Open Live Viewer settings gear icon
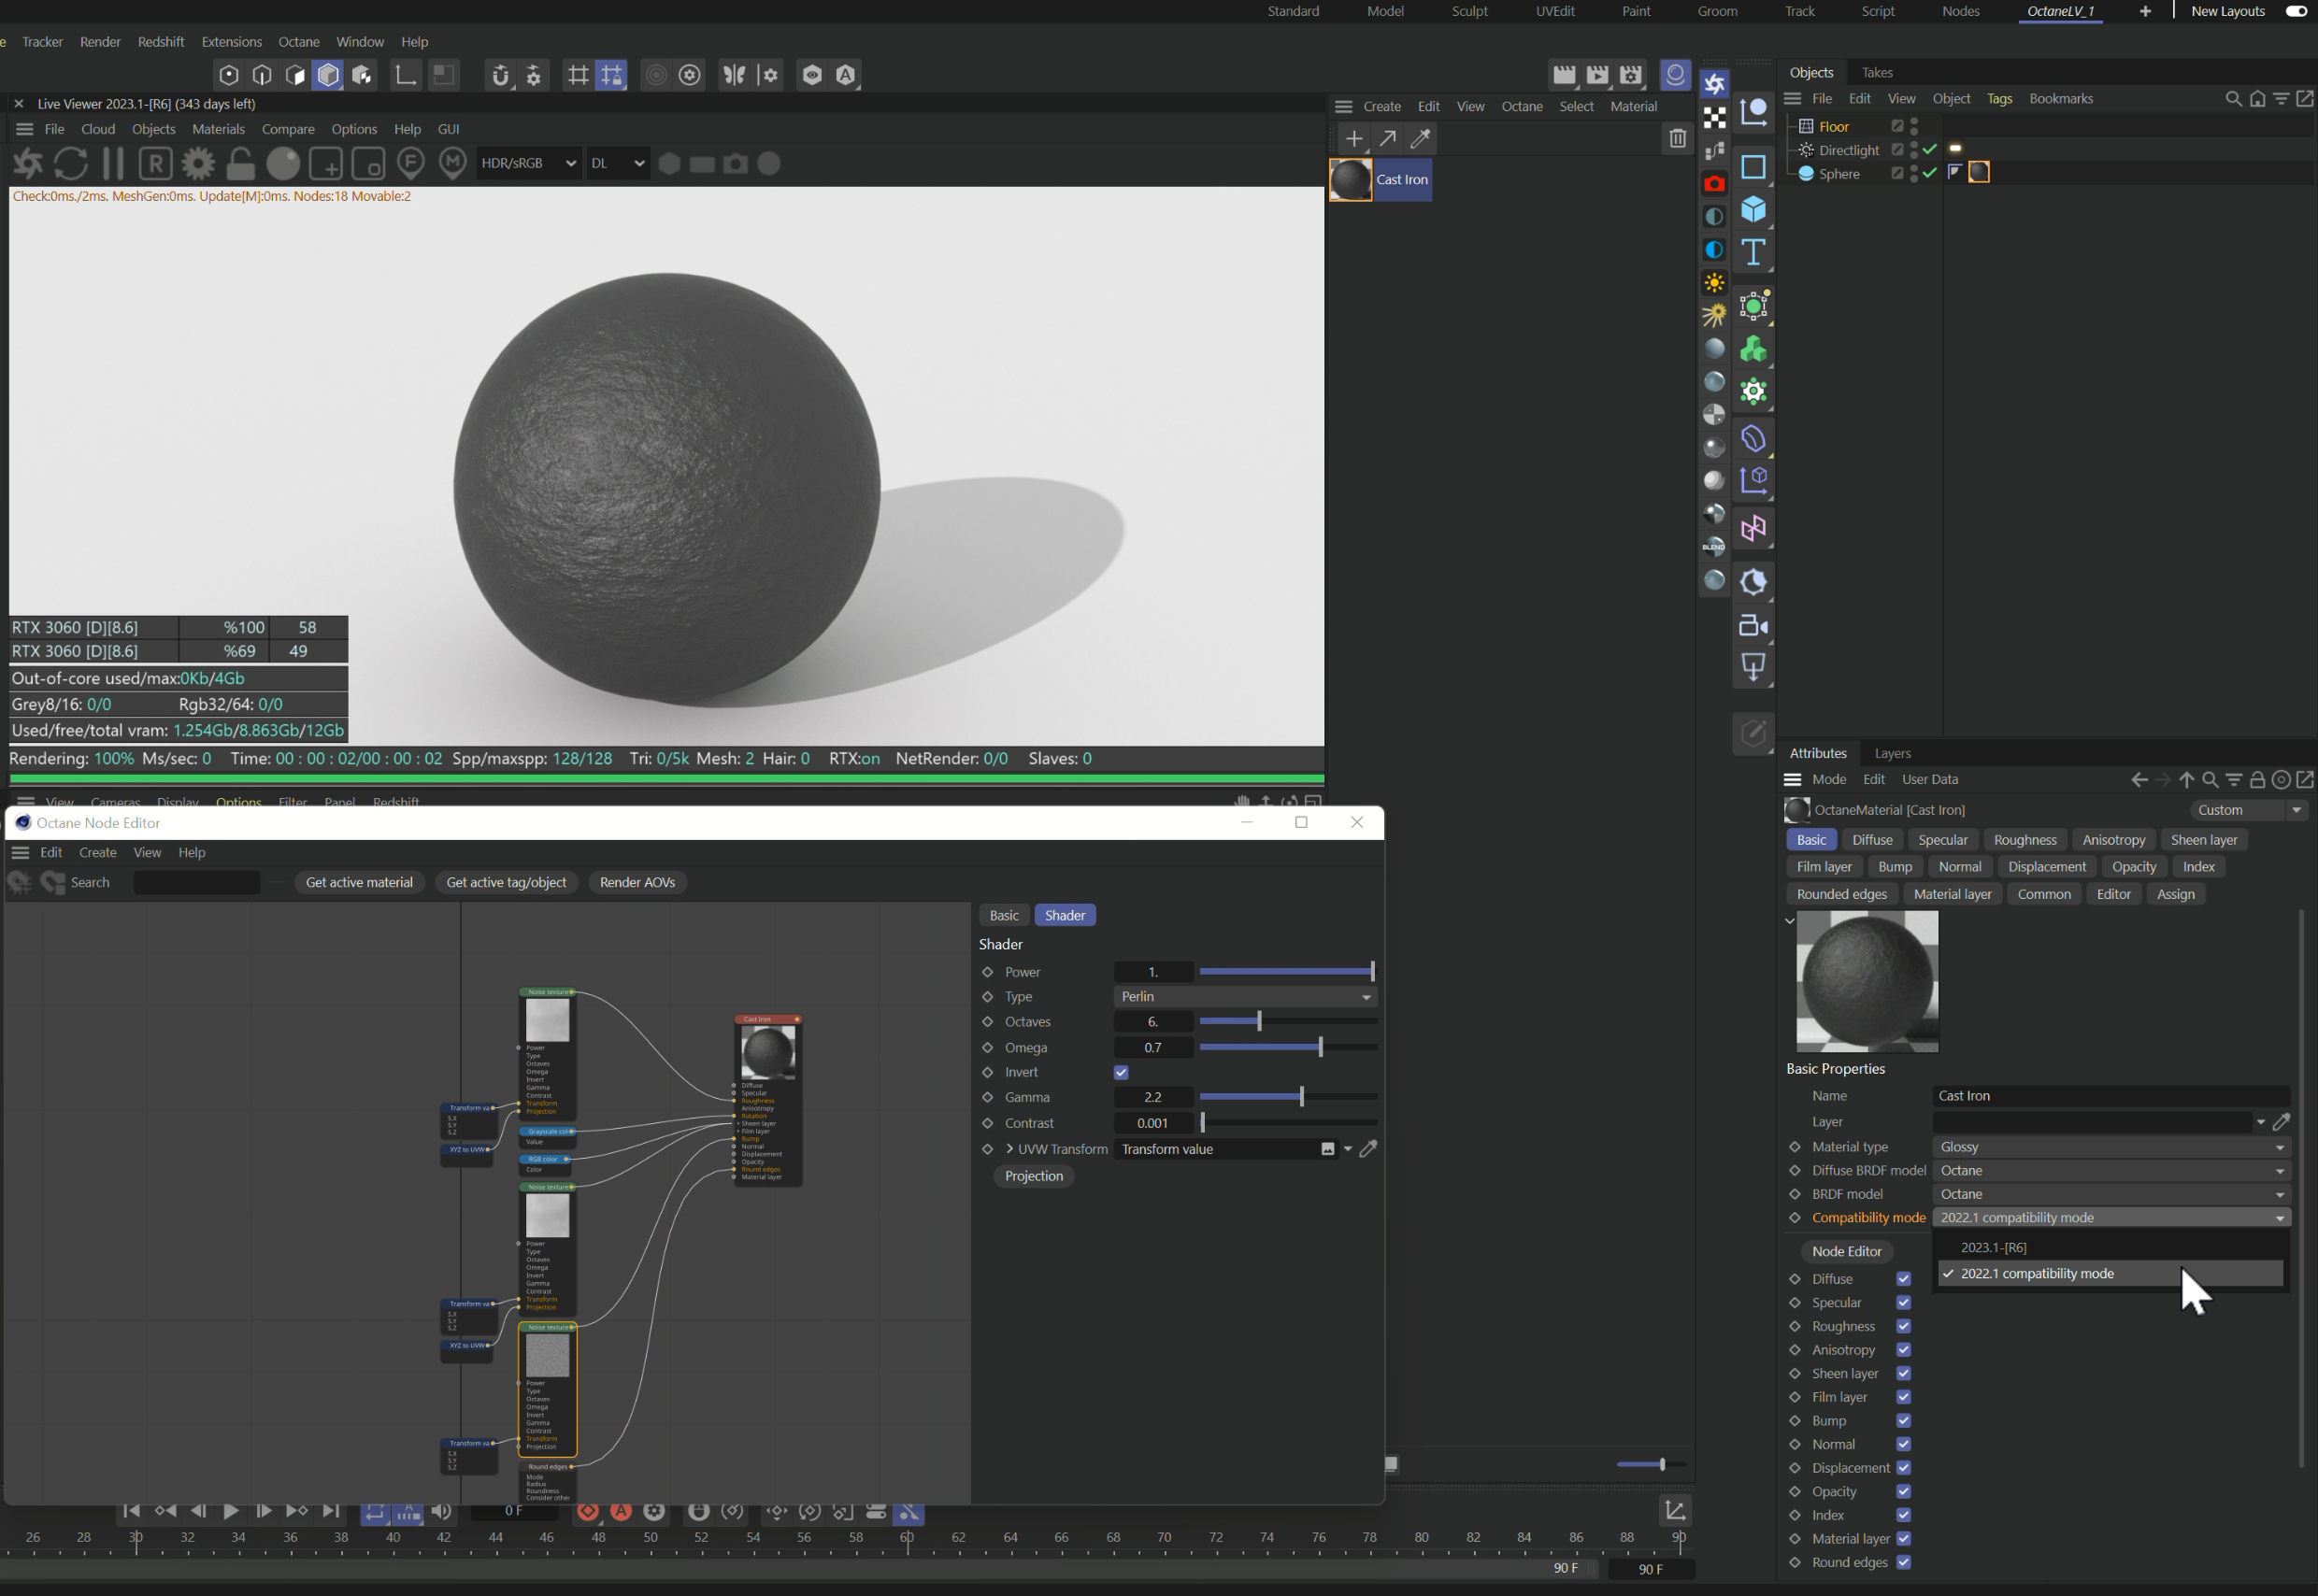Viewport: 2318px width, 1596px height. point(198,163)
